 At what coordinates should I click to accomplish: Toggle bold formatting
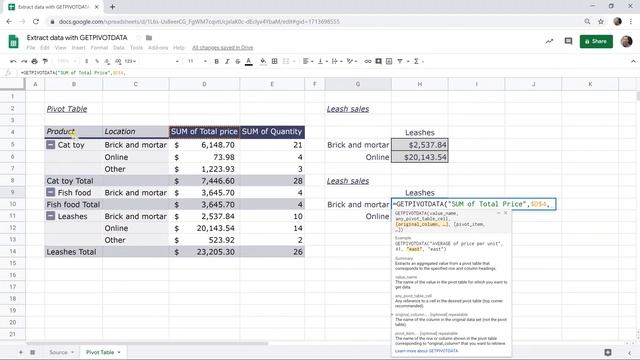tap(216, 61)
